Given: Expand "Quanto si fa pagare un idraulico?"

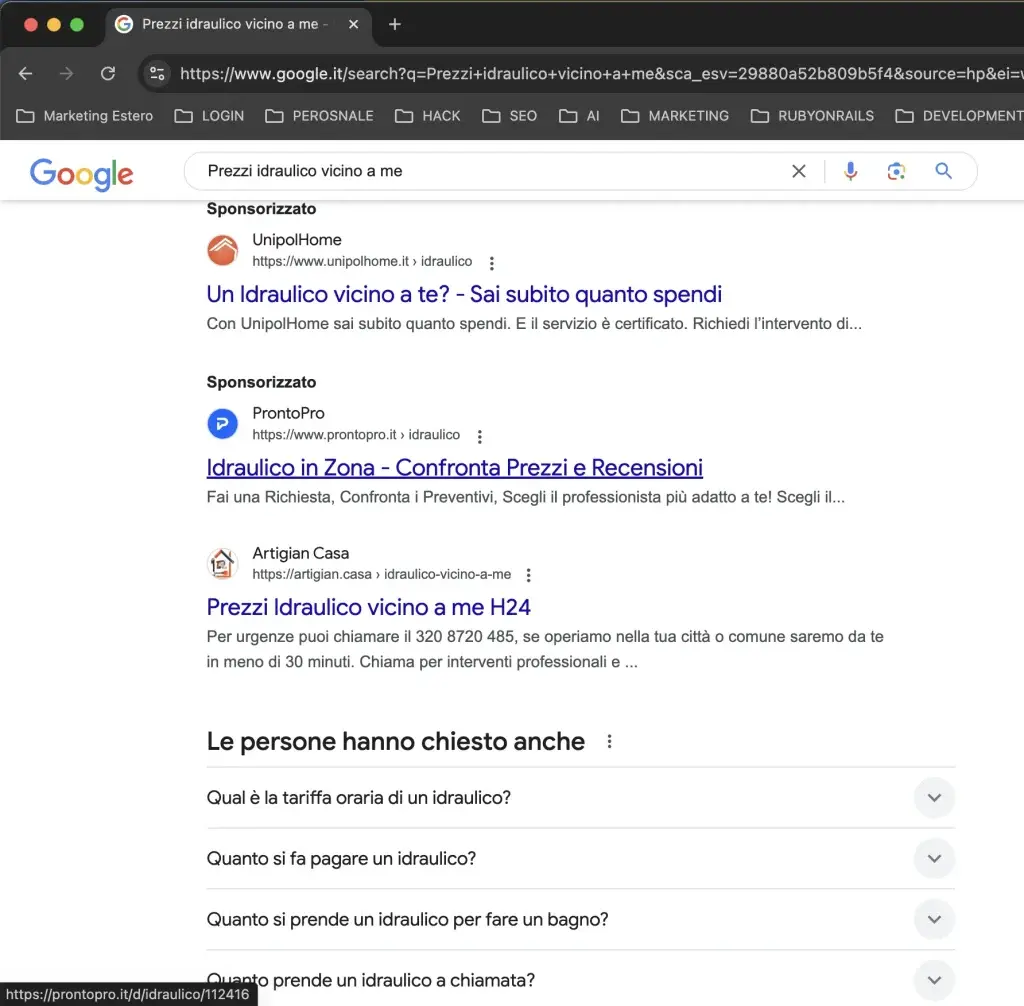Looking at the screenshot, I should click(934, 859).
